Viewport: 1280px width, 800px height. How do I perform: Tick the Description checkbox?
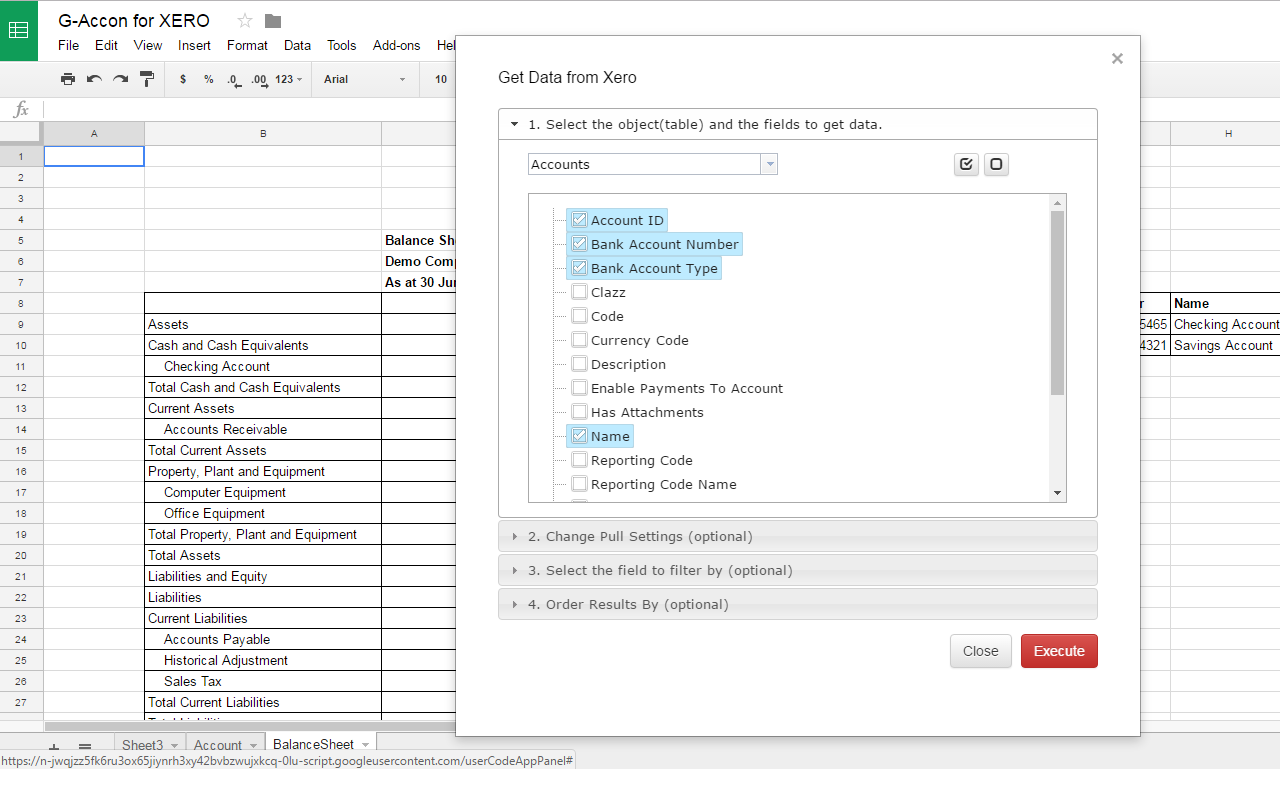coord(579,364)
